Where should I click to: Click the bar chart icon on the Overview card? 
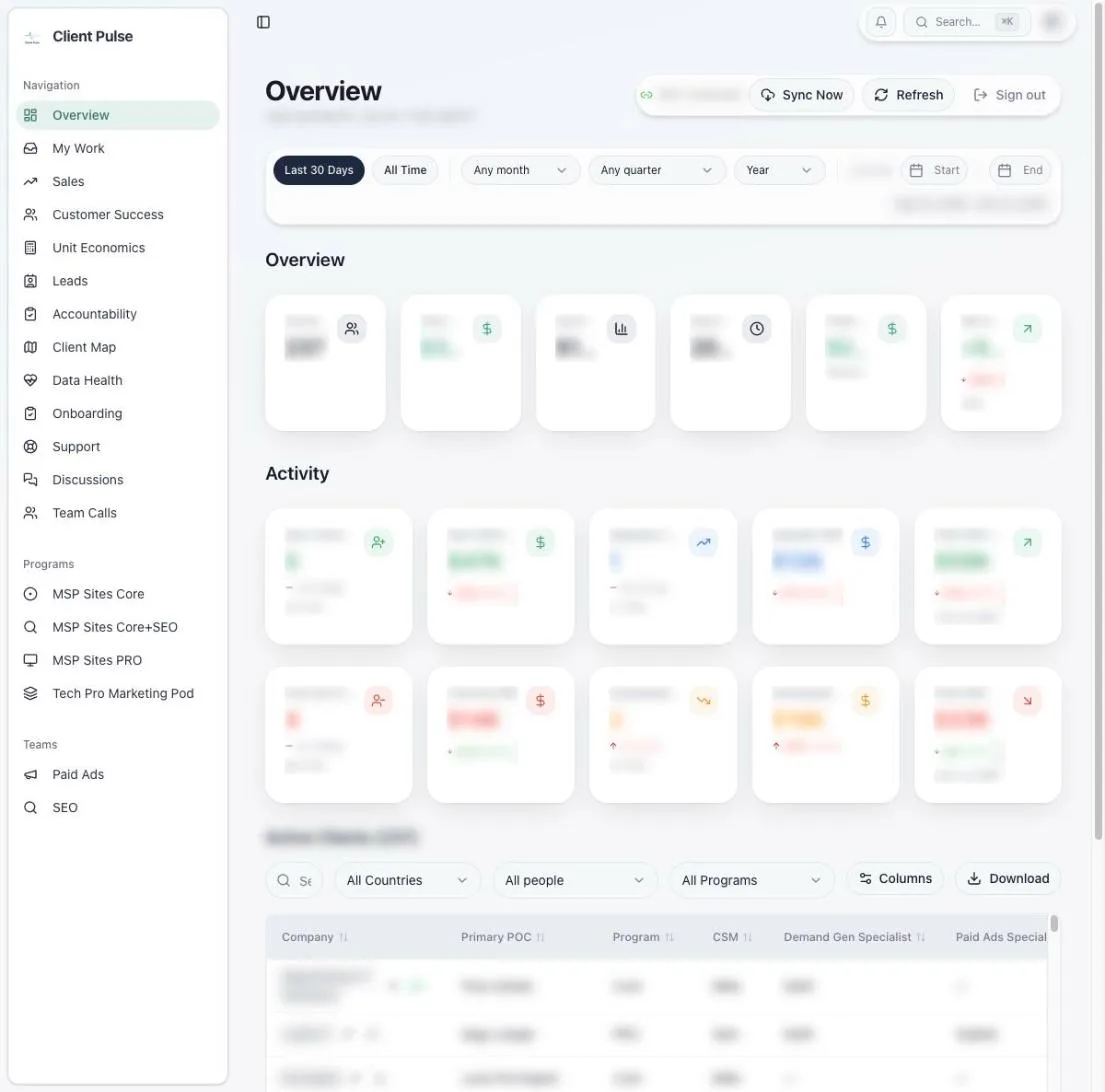pos(621,328)
